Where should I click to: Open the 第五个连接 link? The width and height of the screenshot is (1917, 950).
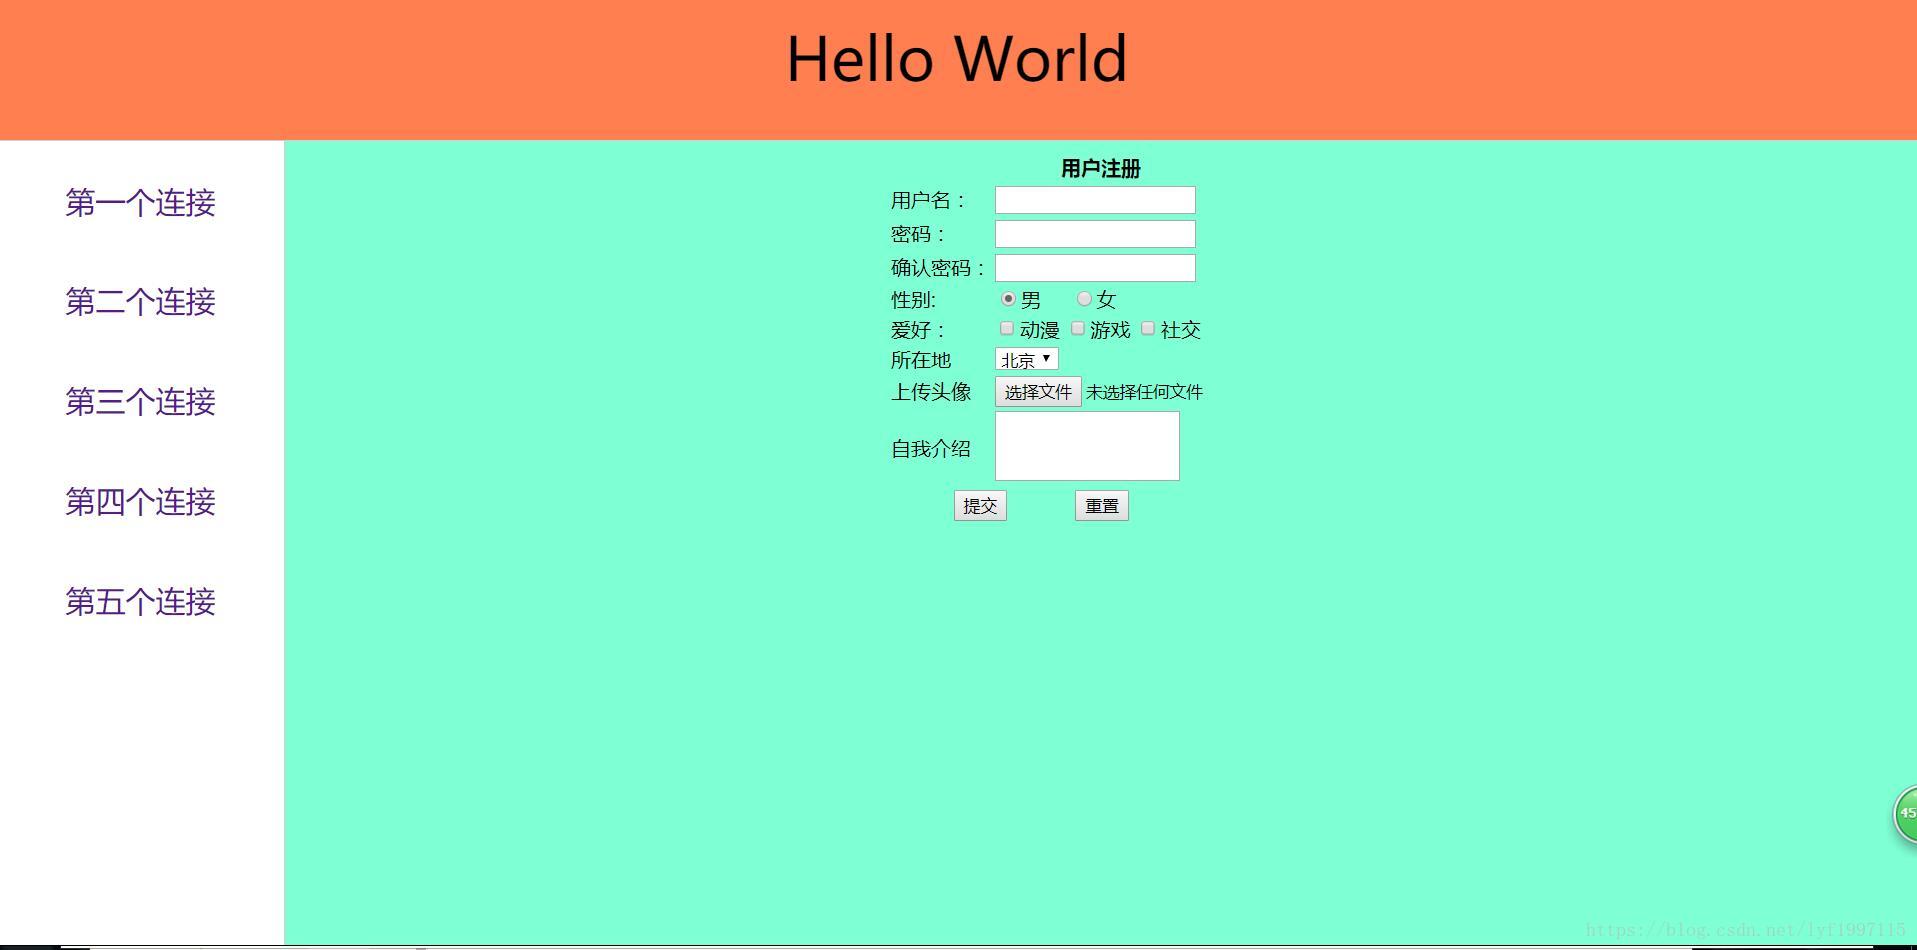140,602
